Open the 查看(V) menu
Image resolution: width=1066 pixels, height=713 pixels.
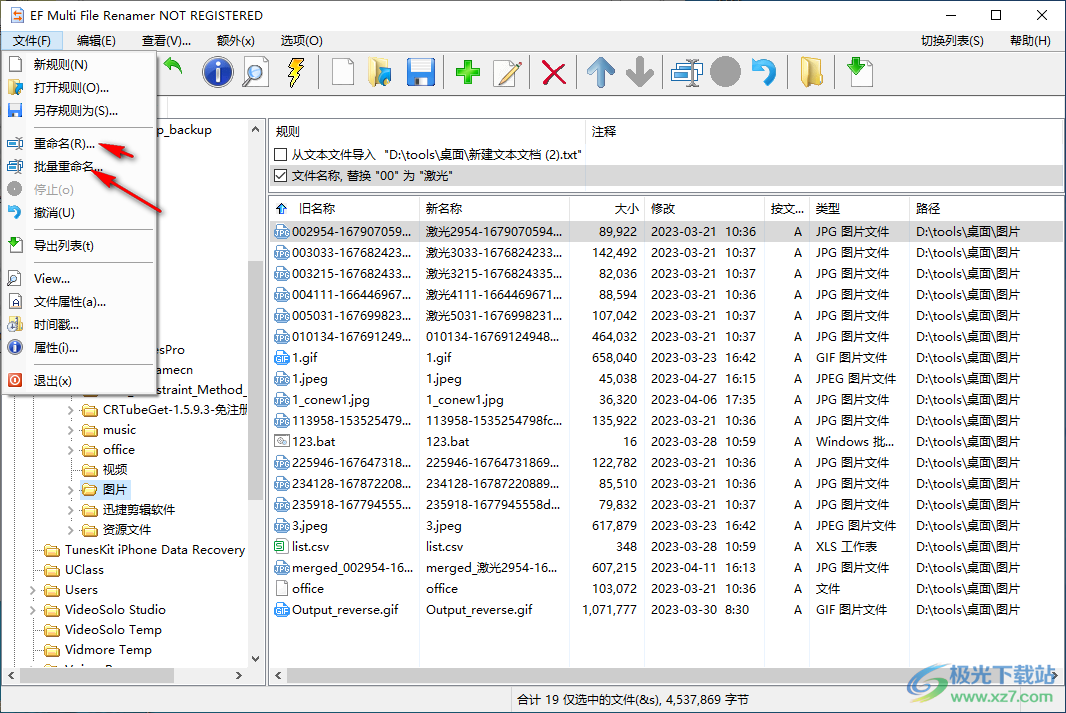[x=166, y=41]
